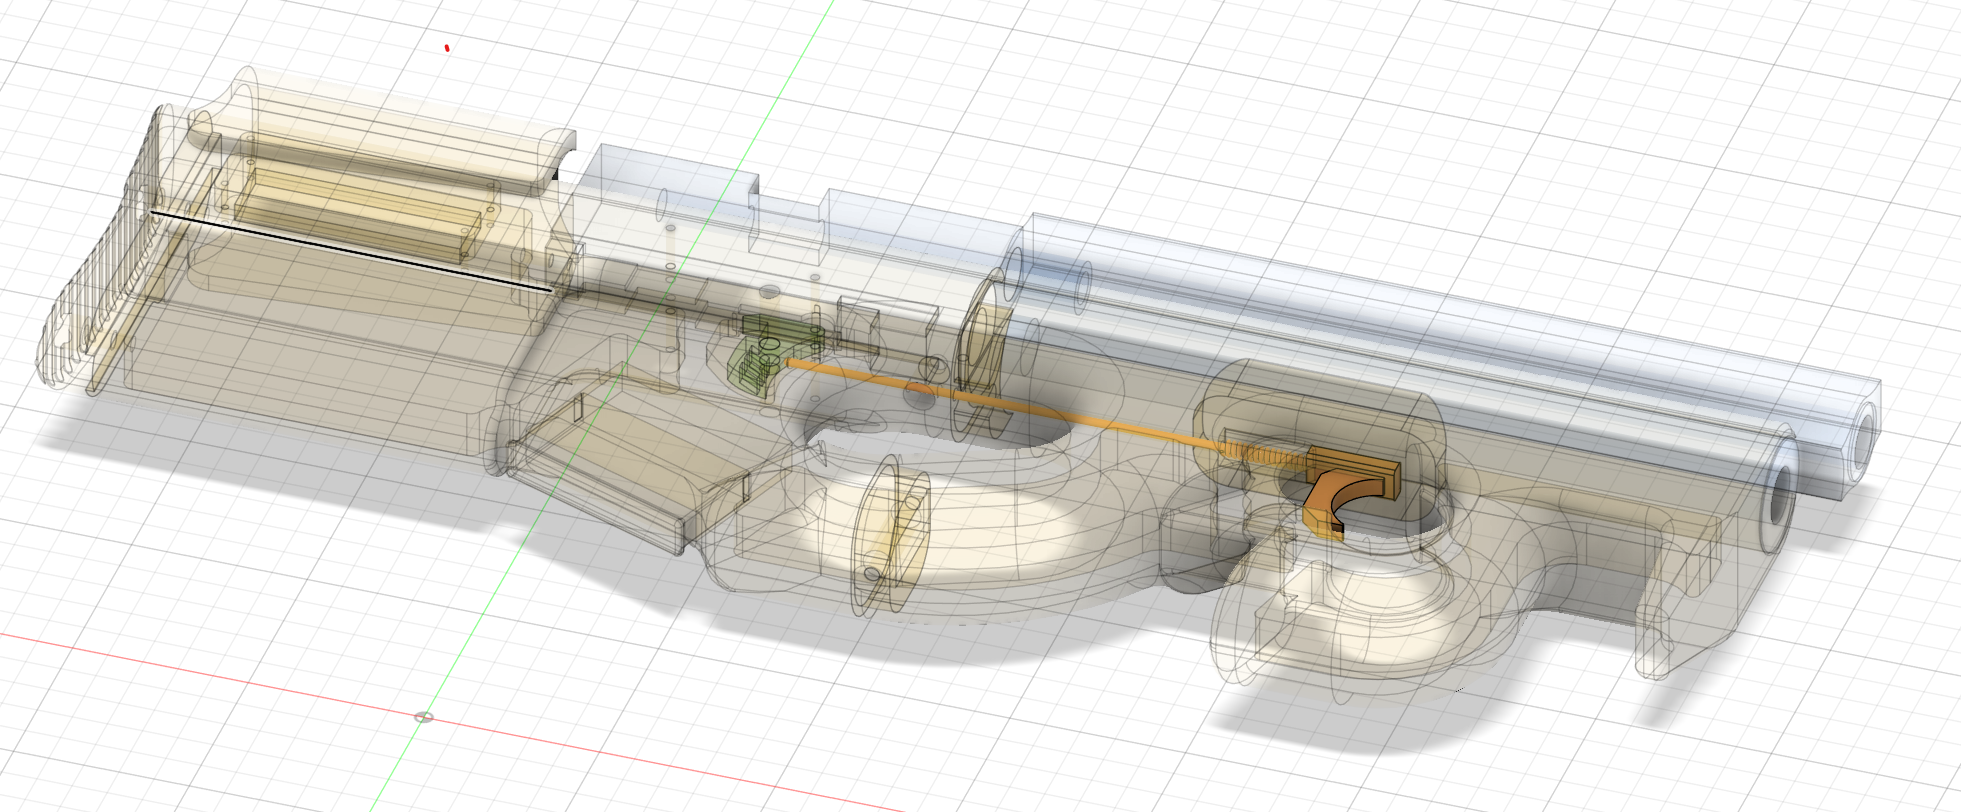
Task: Click the small red mark above model
Action: [447, 47]
